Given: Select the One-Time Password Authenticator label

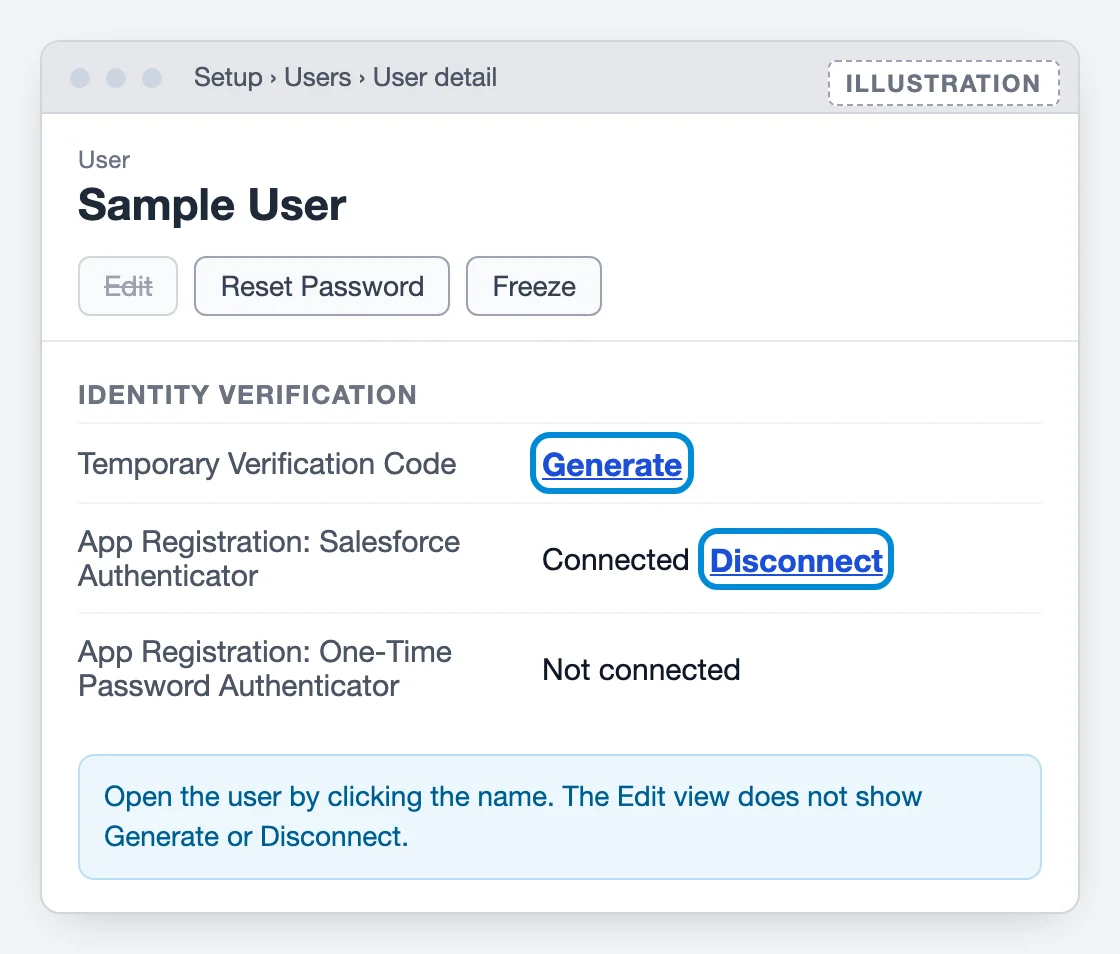Looking at the screenshot, I should point(265,669).
